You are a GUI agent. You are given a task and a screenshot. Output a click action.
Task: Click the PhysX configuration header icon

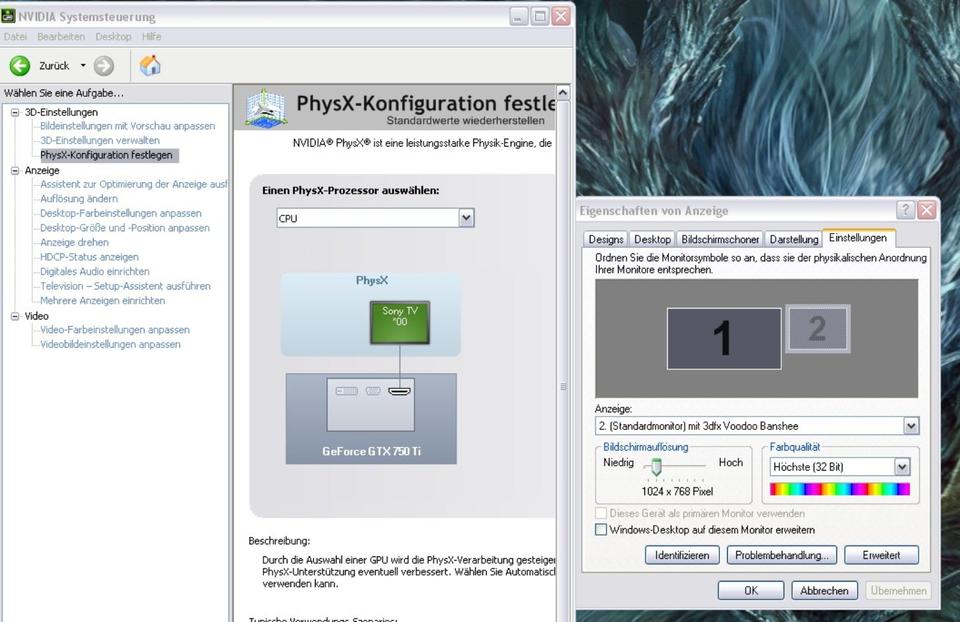tap(265, 108)
